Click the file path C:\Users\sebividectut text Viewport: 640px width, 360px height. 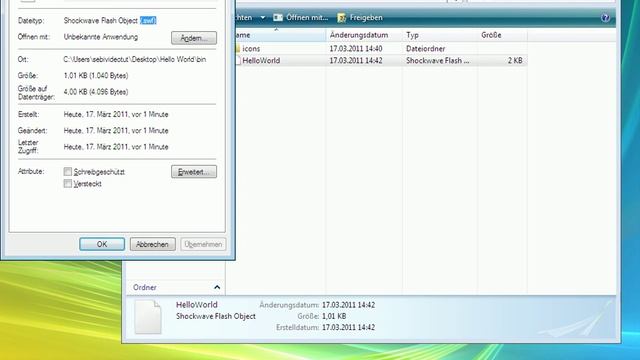[x=135, y=59]
